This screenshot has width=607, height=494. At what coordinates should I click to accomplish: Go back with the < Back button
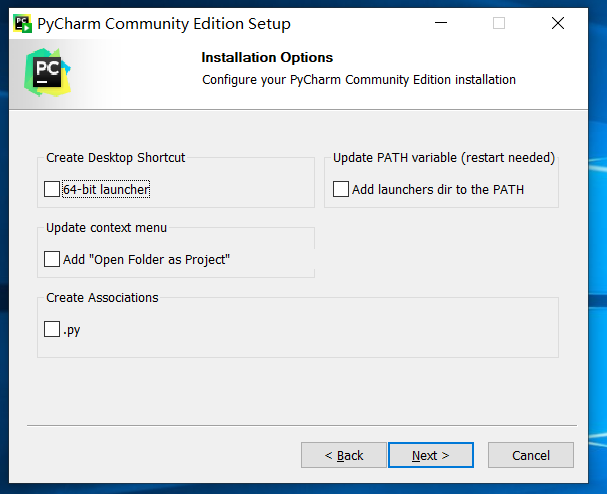pyautogui.click(x=344, y=455)
